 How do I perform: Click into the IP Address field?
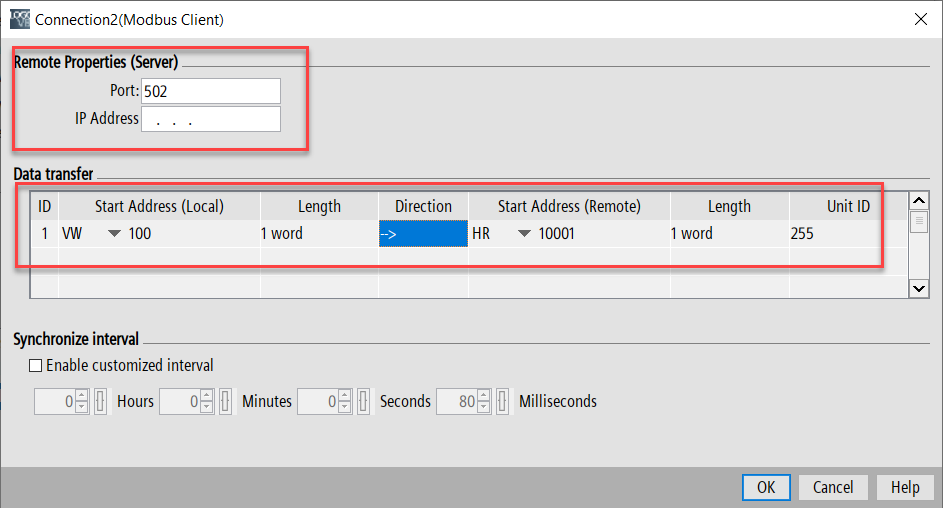point(211,119)
